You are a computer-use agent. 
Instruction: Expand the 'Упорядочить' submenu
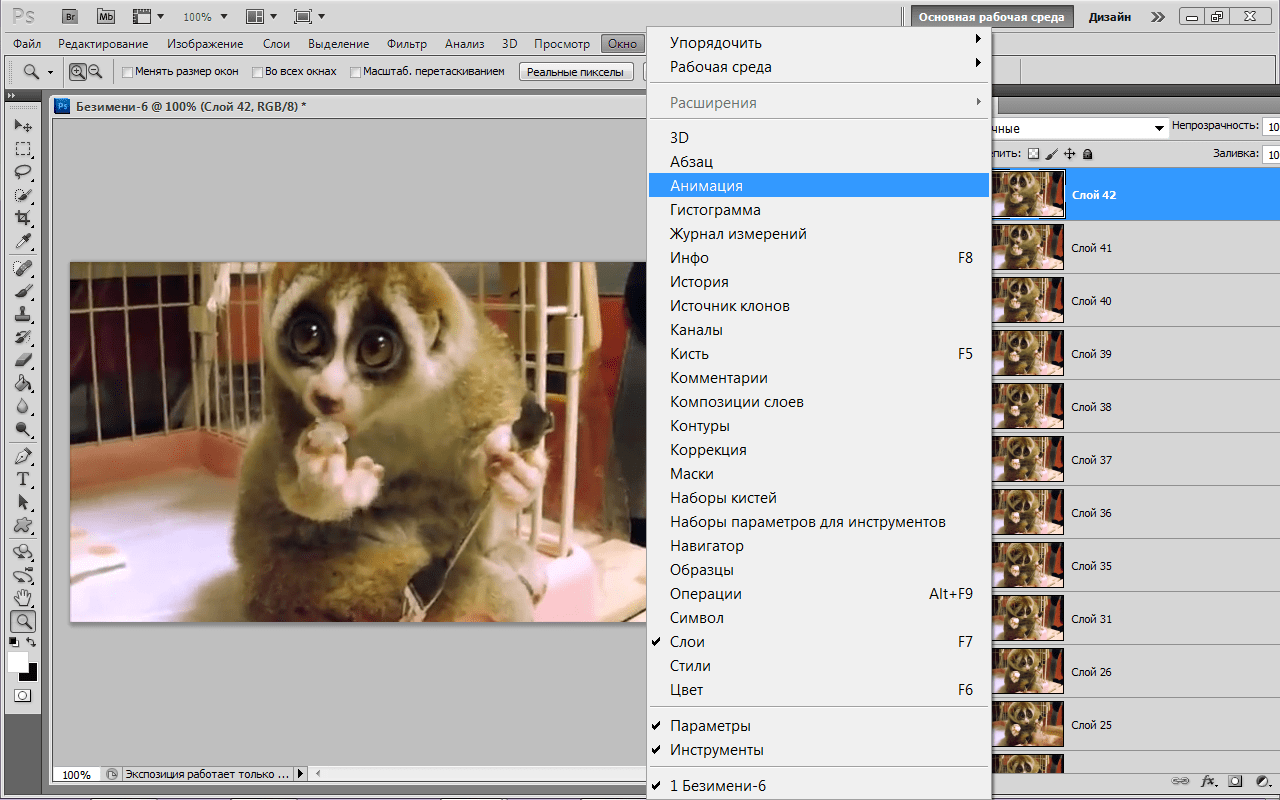coord(820,43)
